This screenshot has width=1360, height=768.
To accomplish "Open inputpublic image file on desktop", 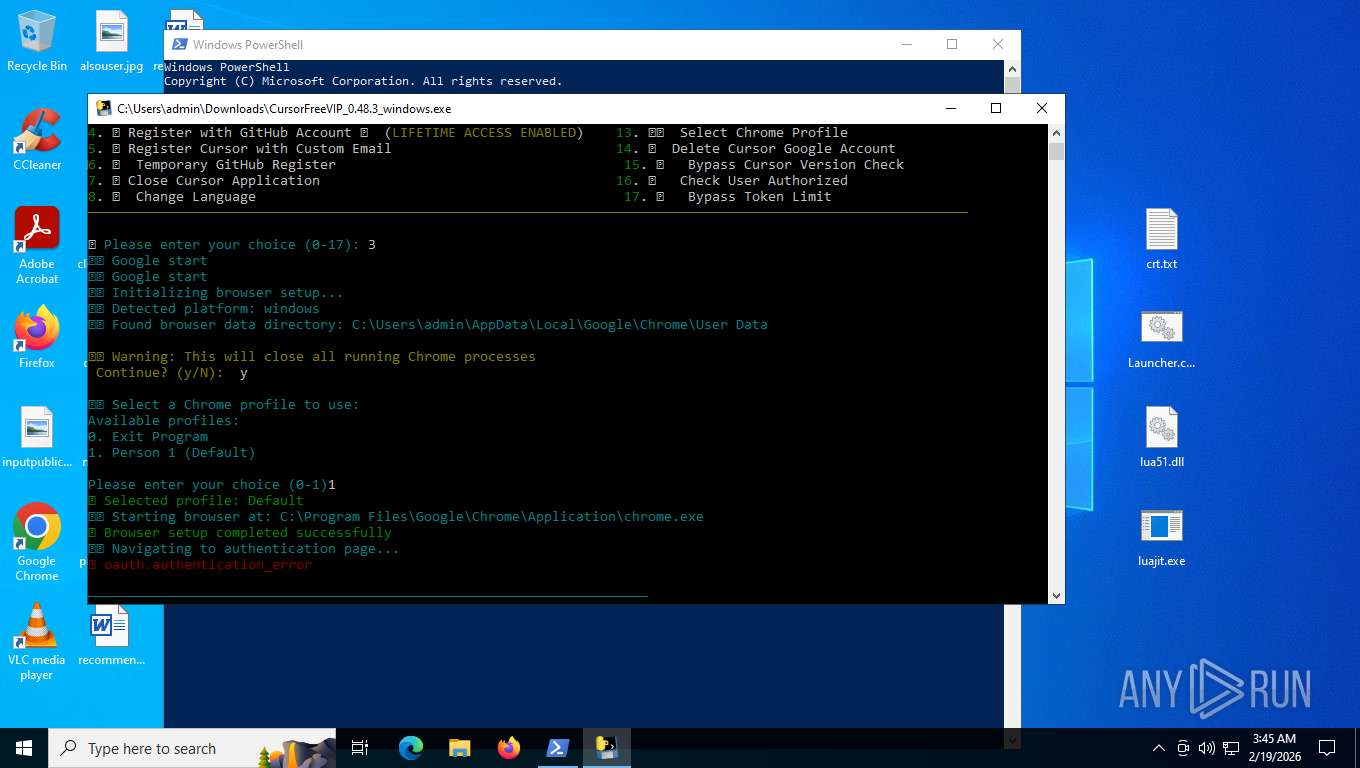I will click(x=37, y=437).
